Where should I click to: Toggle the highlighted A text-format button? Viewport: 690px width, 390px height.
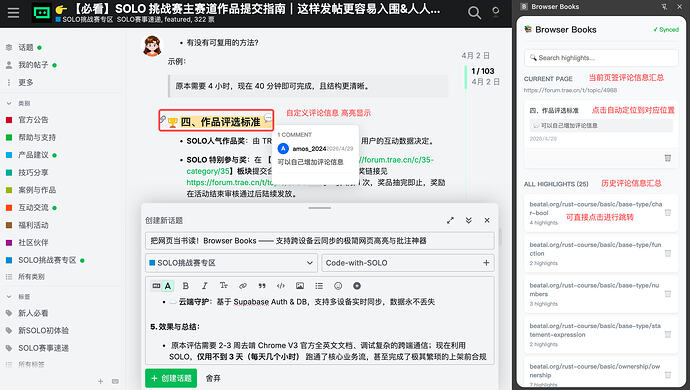click(168, 286)
